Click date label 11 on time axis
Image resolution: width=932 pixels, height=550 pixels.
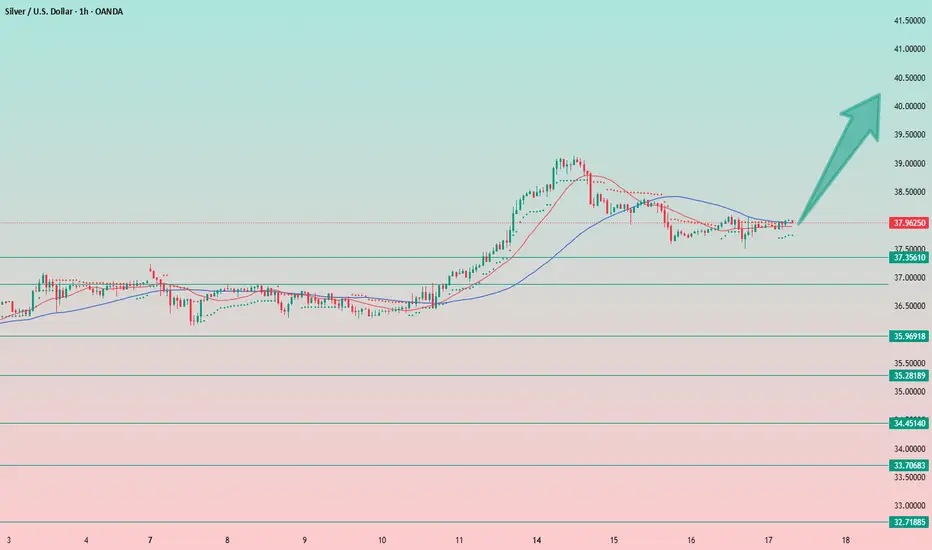459,540
